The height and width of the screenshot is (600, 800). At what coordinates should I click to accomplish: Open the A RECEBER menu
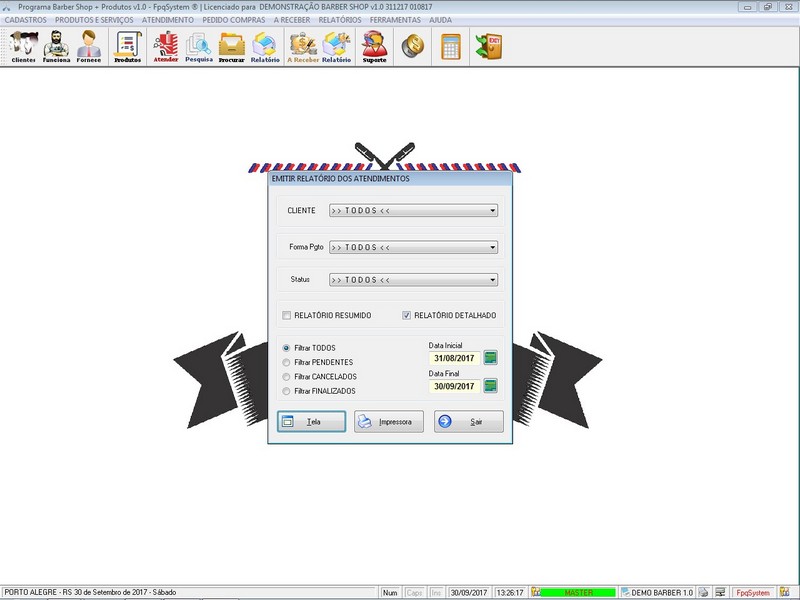[292, 20]
